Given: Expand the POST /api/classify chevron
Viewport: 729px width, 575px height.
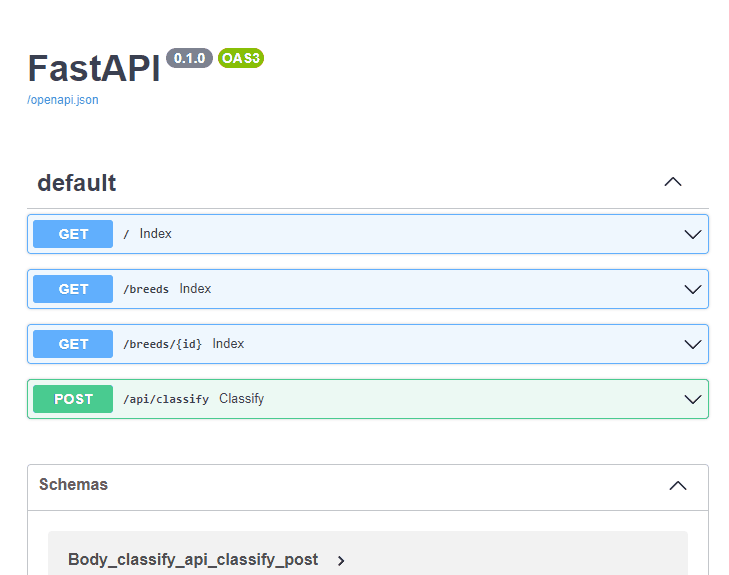Looking at the screenshot, I should (x=693, y=399).
